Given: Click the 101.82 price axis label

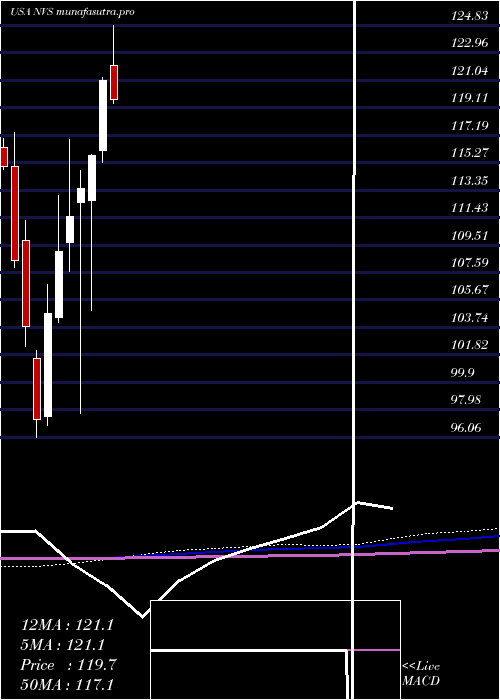Looking at the screenshot, I should coord(470,346).
